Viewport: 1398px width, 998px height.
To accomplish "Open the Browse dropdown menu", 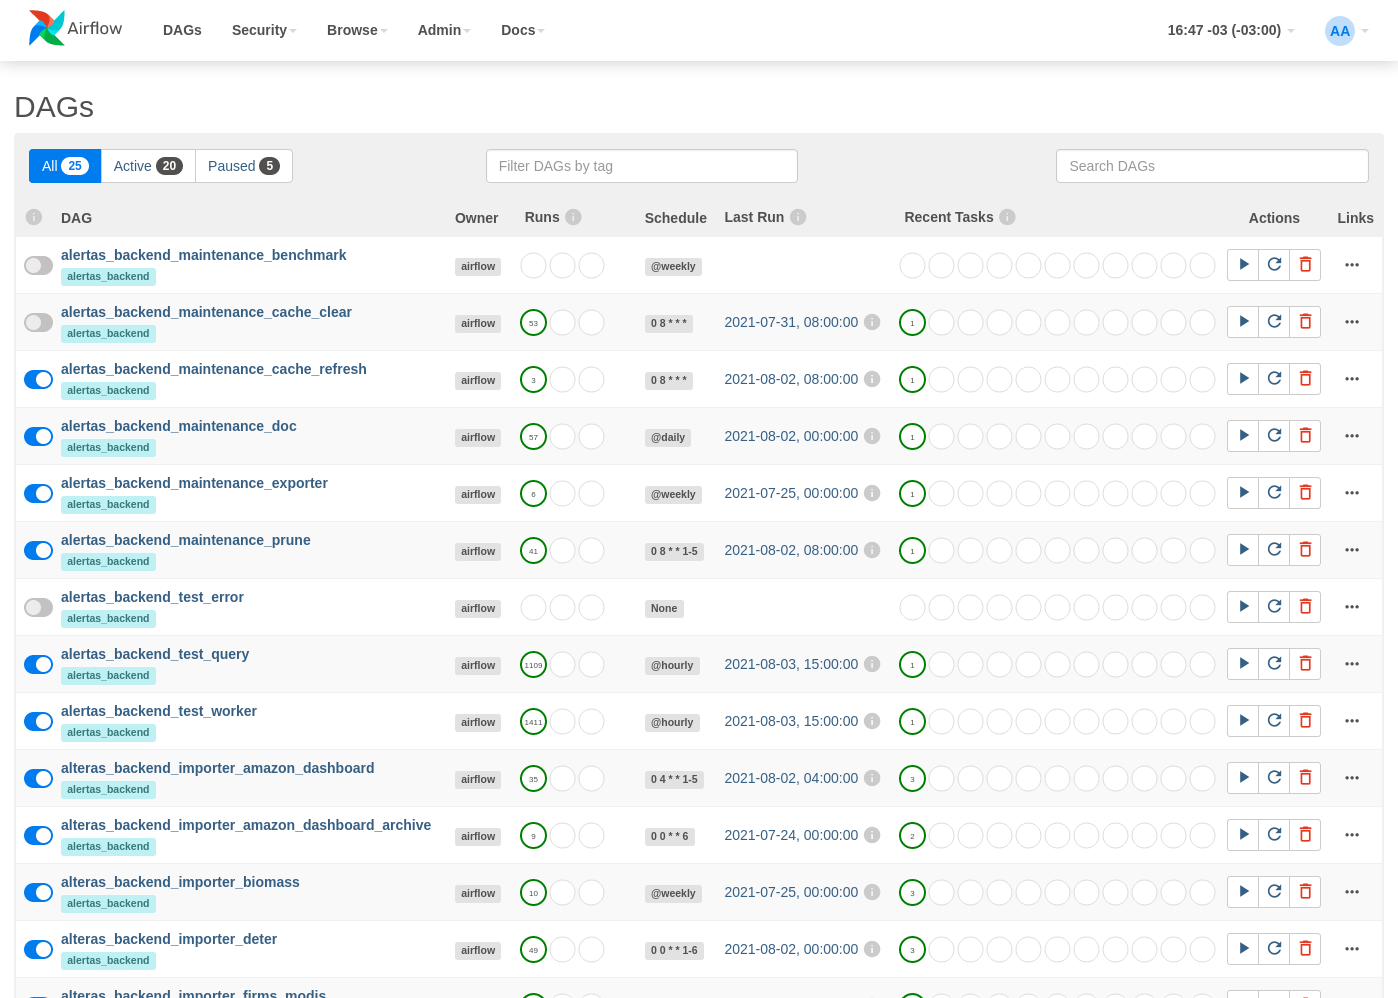I will [357, 30].
